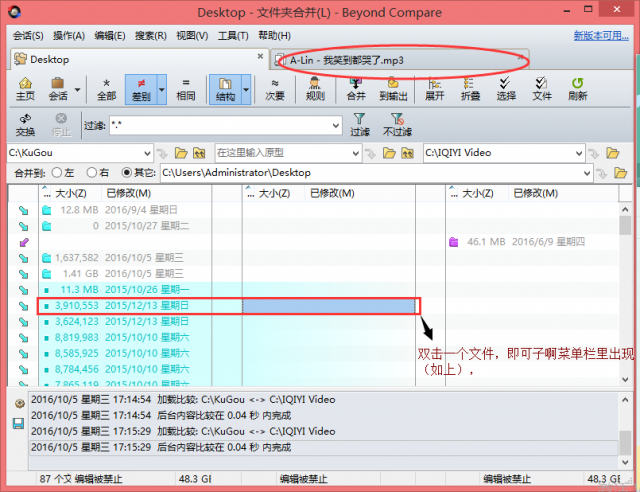
Task: Click the filter text input field
Action: click(x=220, y=125)
